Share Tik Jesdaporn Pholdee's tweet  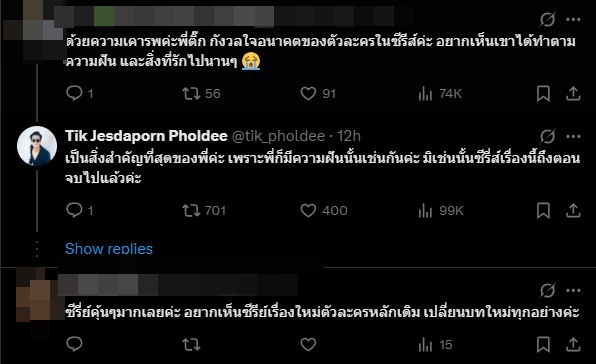[573, 210]
